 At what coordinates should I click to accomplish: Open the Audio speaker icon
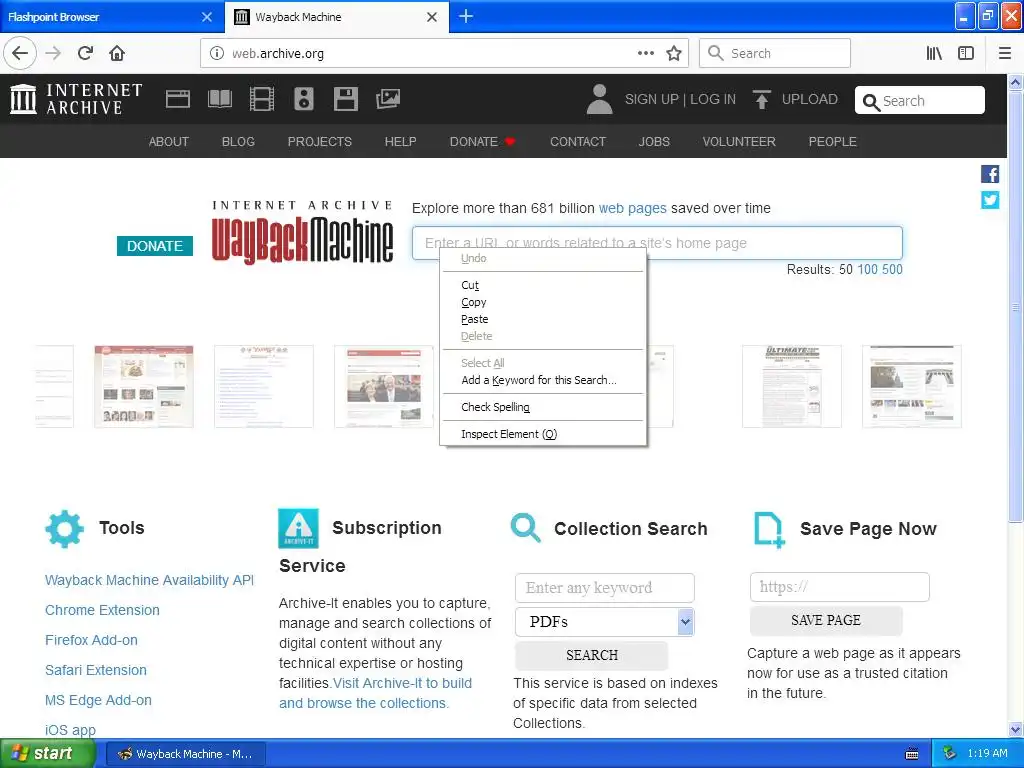click(304, 99)
